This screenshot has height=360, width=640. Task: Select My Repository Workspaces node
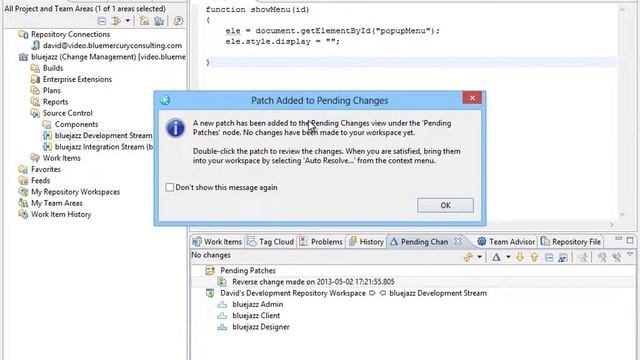(76, 192)
